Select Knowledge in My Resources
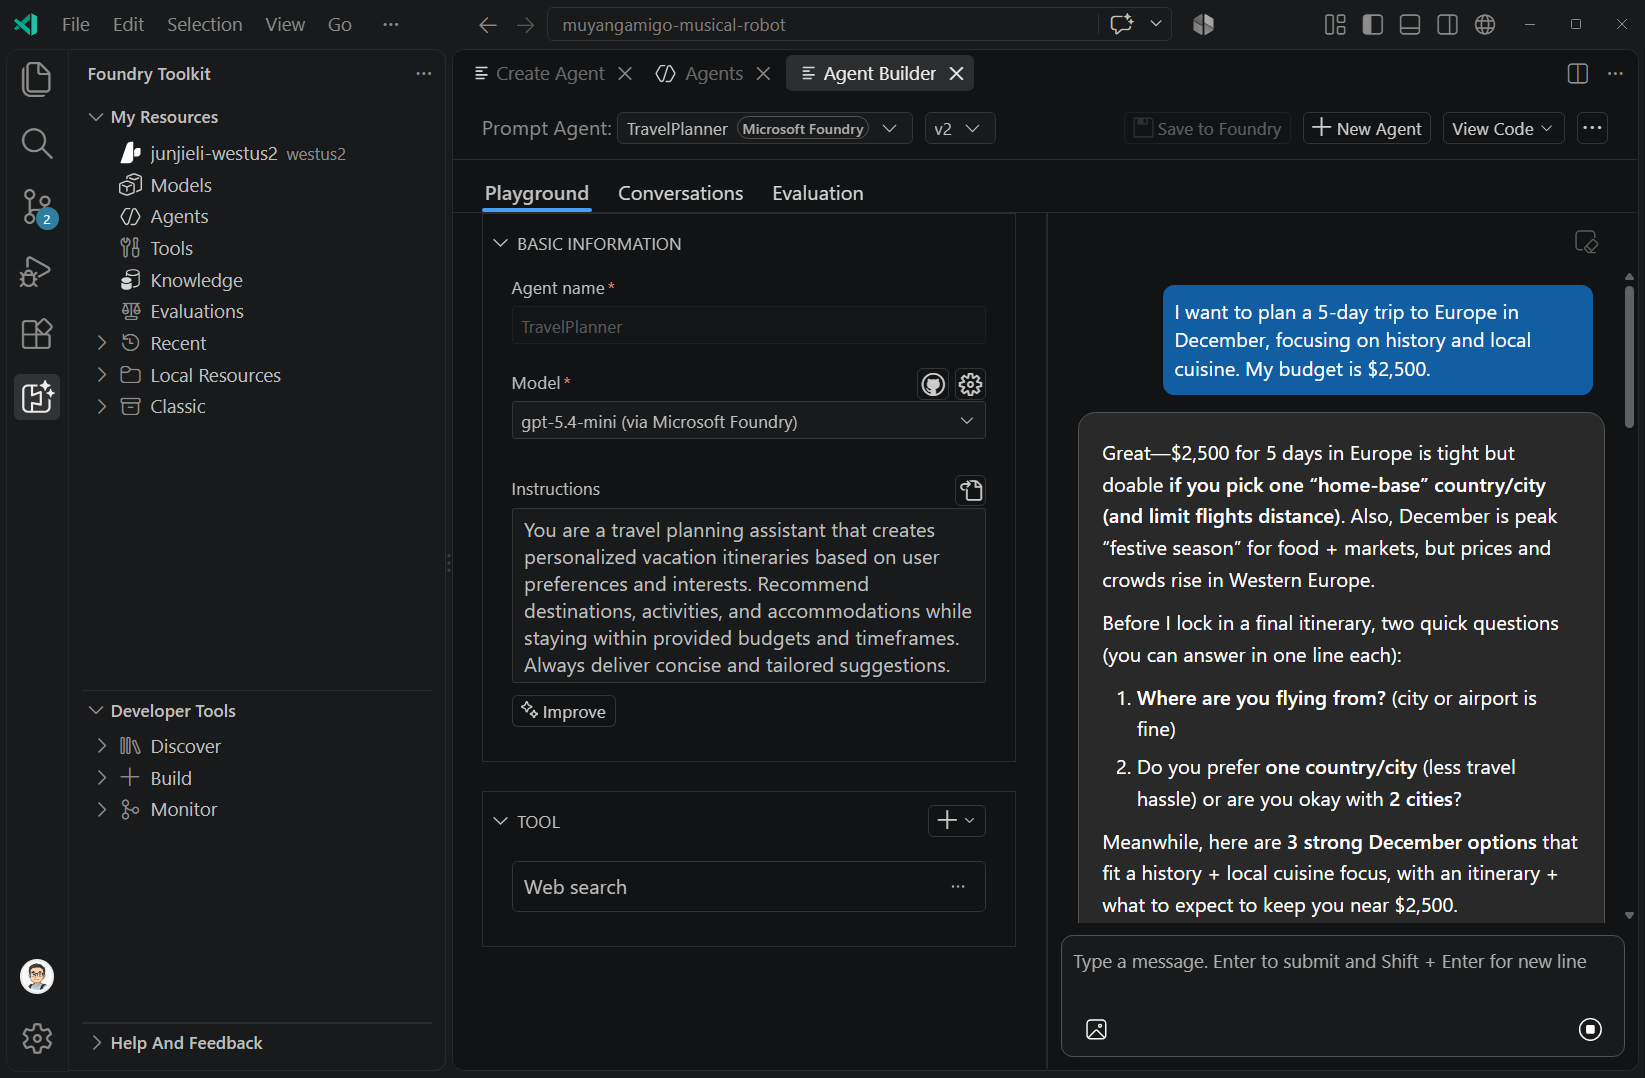 pyautogui.click(x=196, y=280)
